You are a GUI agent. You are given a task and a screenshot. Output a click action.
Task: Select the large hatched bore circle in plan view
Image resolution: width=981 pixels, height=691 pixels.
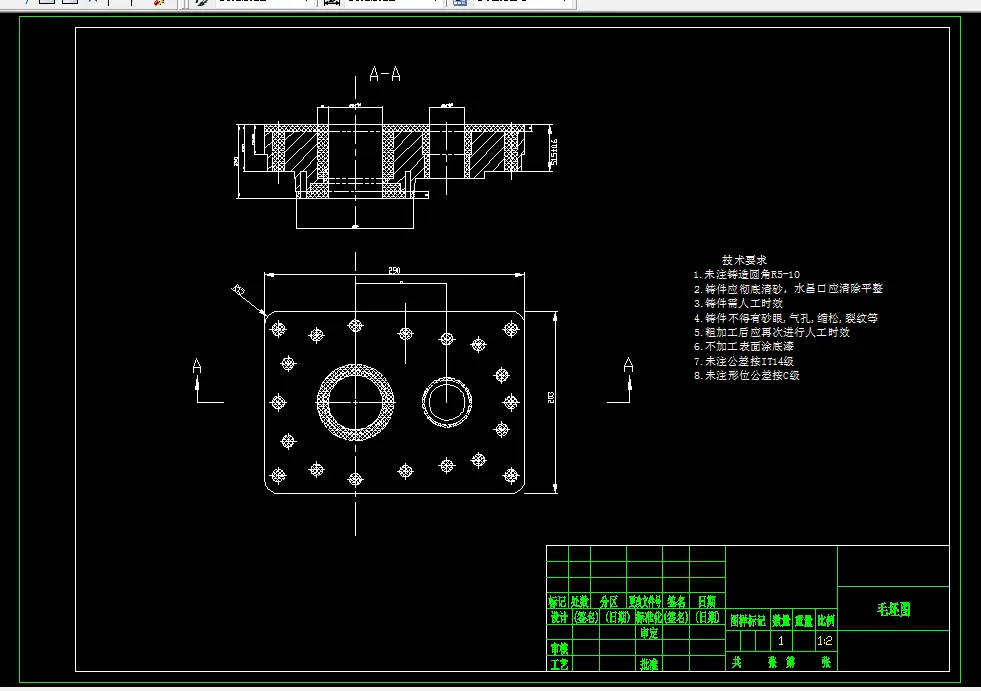coord(355,402)
